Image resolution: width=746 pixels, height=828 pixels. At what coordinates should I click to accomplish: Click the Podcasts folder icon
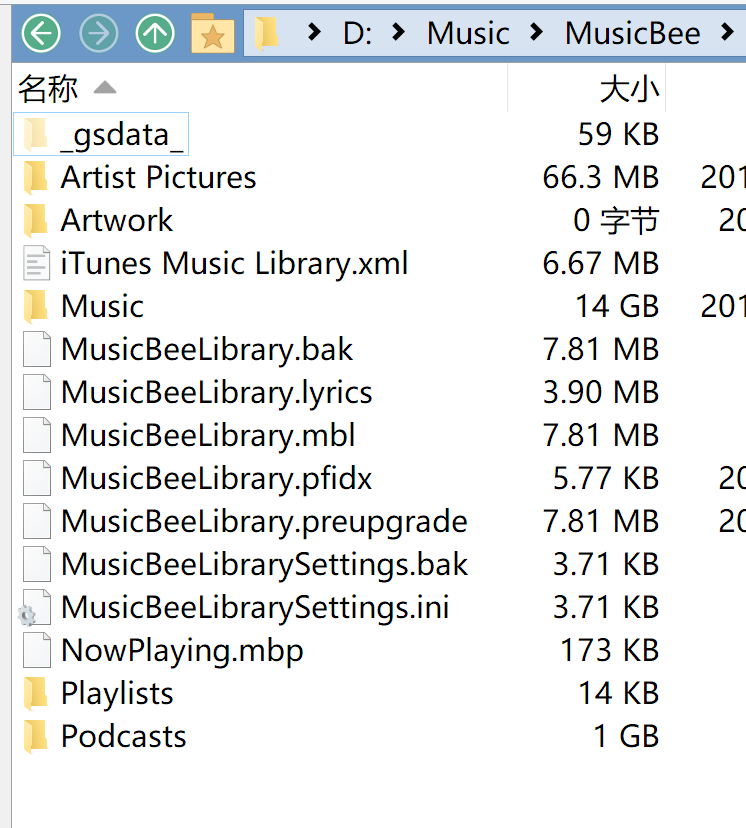36,737
